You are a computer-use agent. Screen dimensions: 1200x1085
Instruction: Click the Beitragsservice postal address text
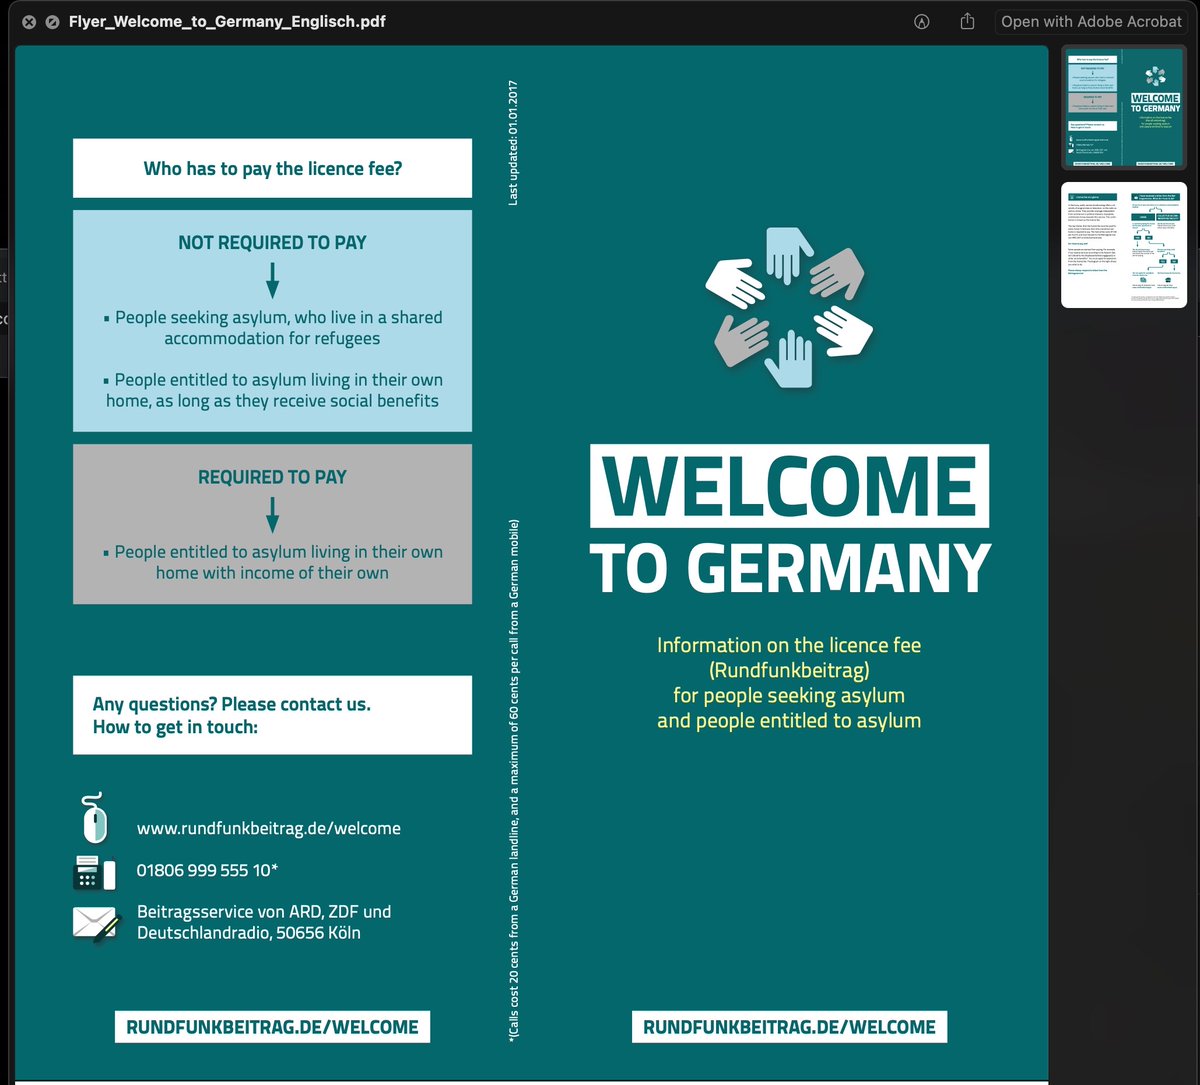[x=264, y=922]
